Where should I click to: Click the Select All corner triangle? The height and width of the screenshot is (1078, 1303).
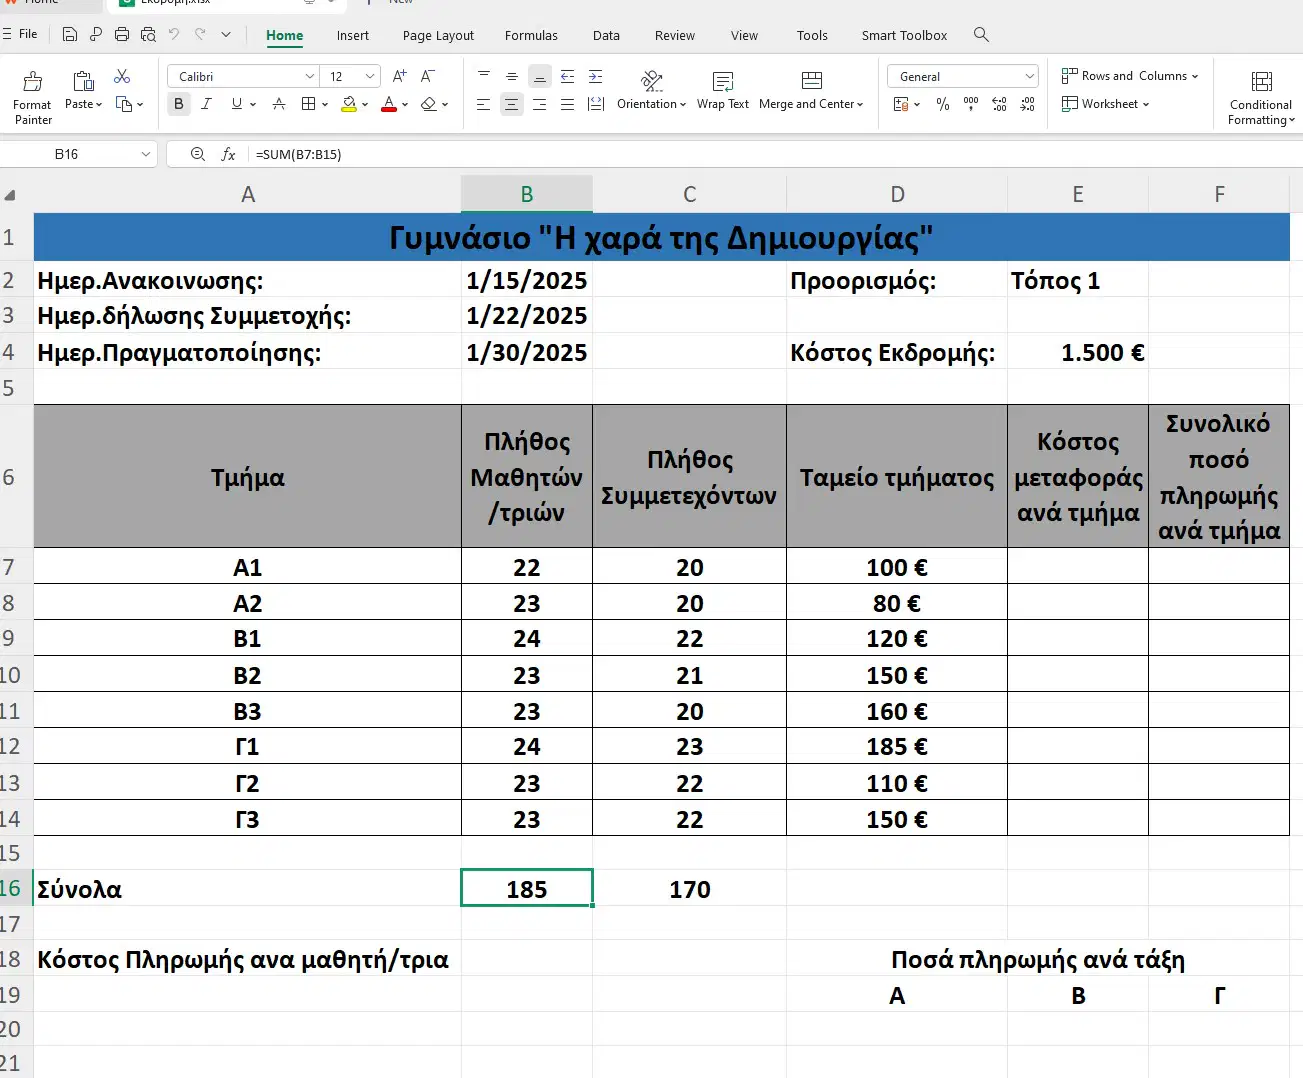pyautogui.click(x=11, y=196)
